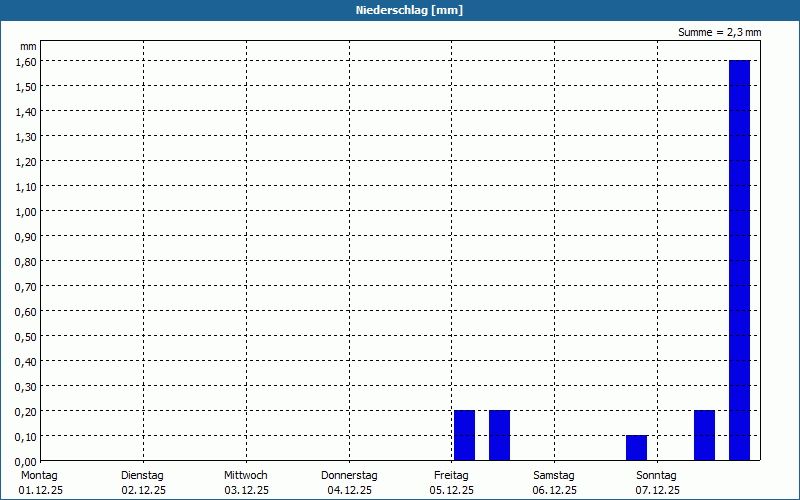The image size is (800, 500).
Task: Click the y-axis value '0,50'
Action: 26,337
